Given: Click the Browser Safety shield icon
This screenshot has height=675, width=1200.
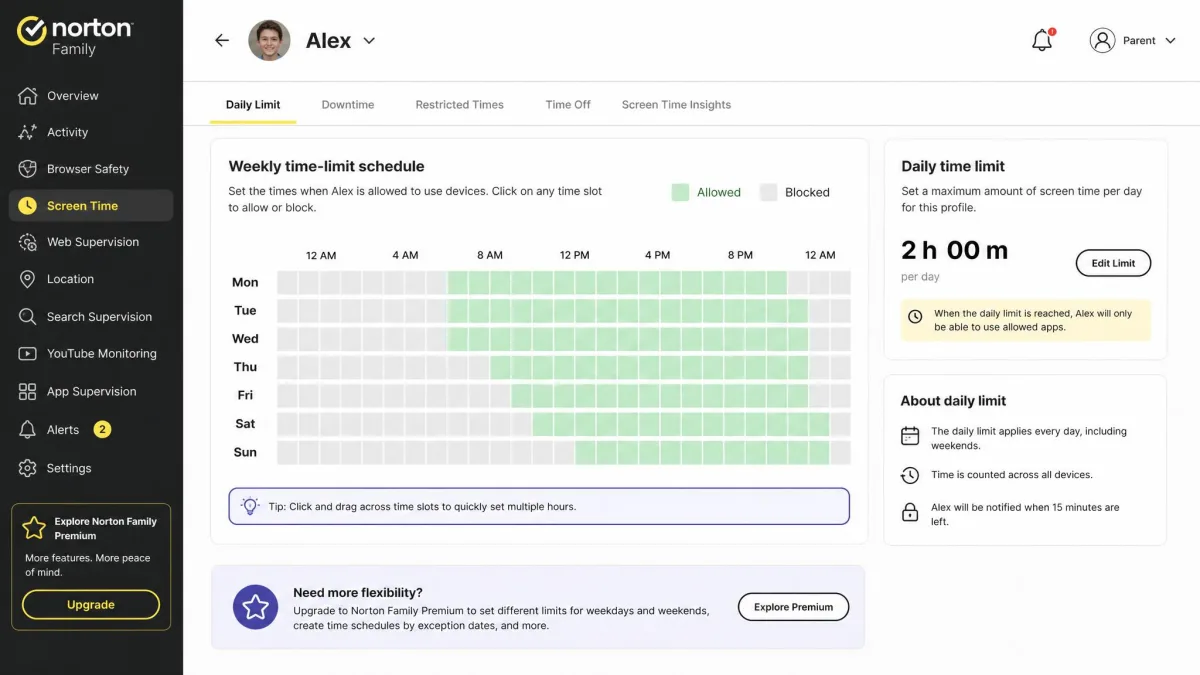Looking at the screenshot, I should tap(28, 169).
